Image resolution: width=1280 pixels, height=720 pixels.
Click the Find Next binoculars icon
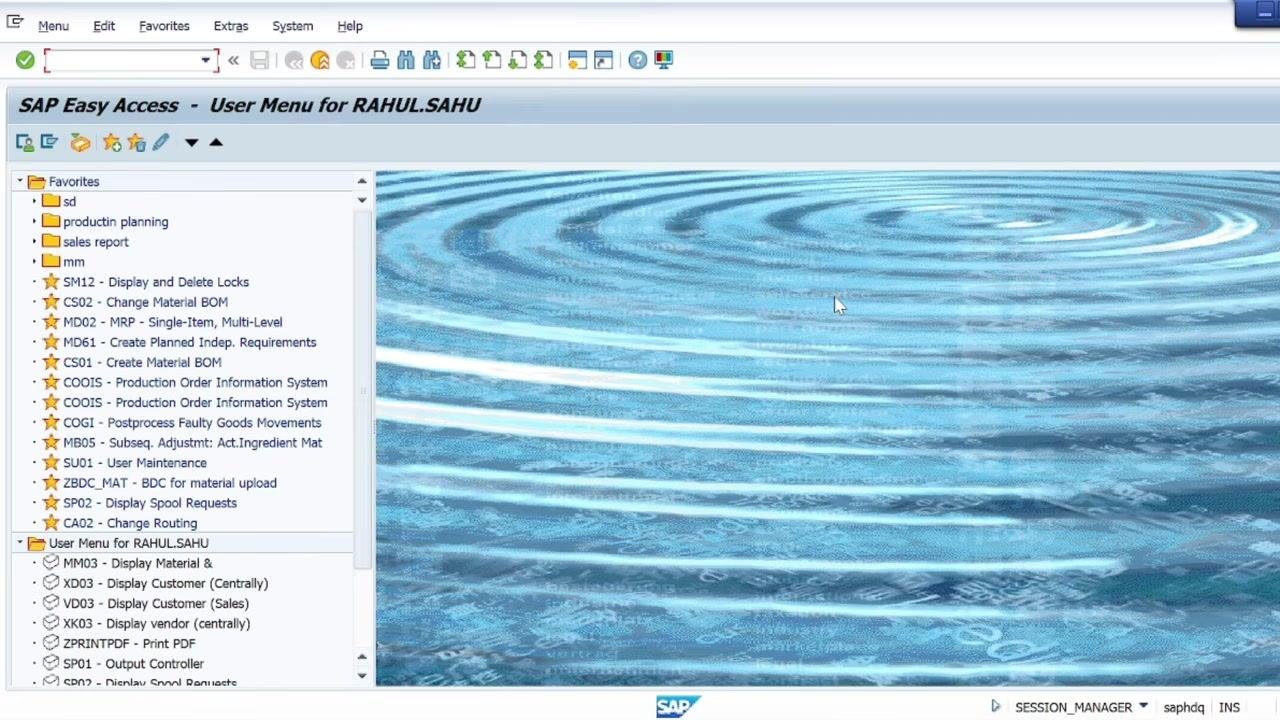[432, 61]
